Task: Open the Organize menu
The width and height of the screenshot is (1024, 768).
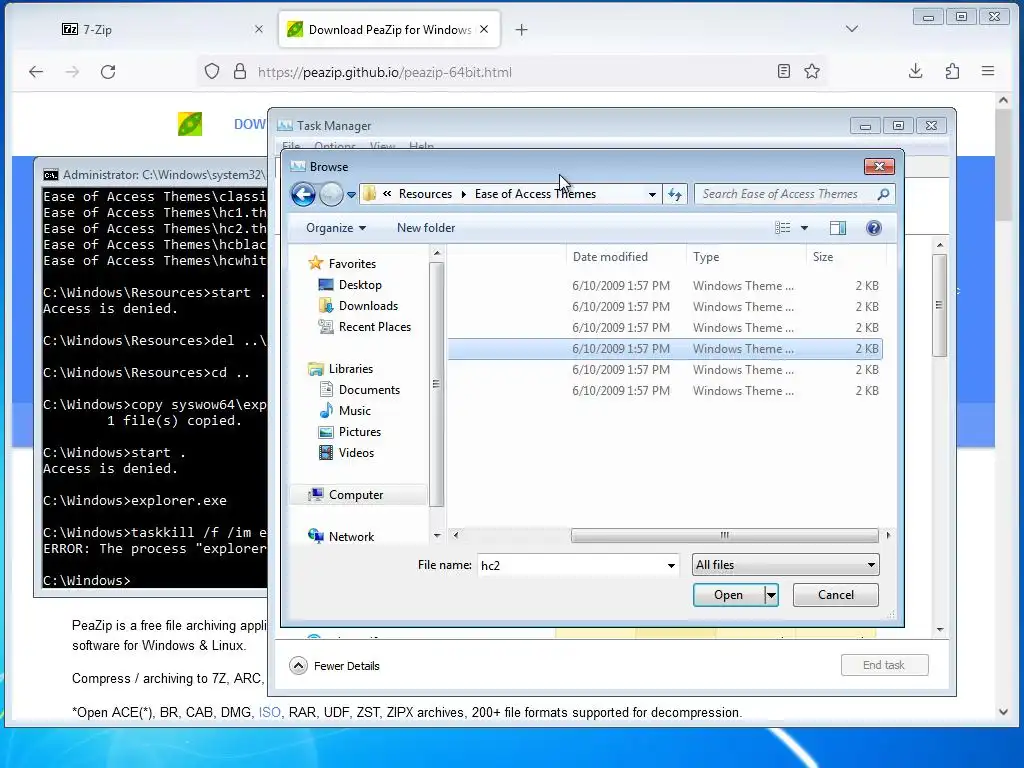Action: [336, 228]
